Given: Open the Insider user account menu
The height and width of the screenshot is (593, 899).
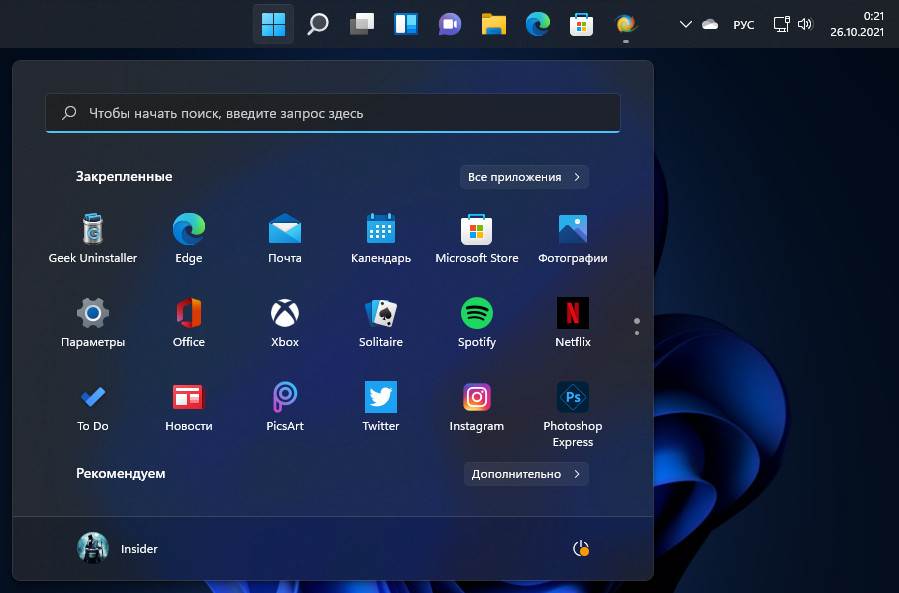Looking at the screenshot, I should pyautogui.click(x=118, y=548).
